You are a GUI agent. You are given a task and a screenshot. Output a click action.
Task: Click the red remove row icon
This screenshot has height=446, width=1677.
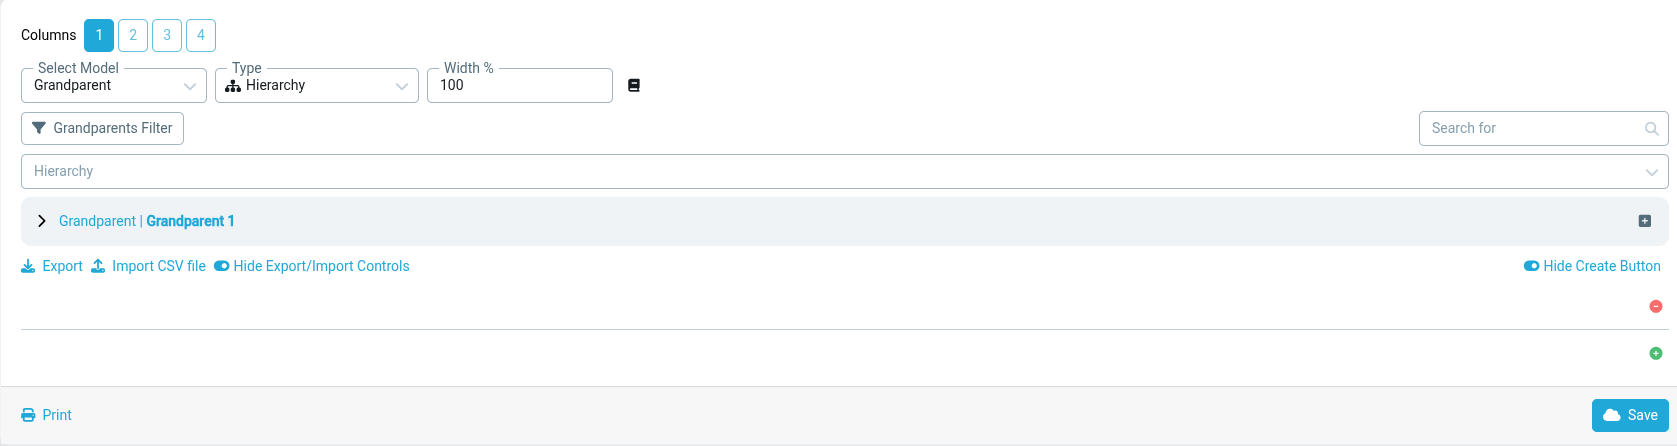point(1656,306)
